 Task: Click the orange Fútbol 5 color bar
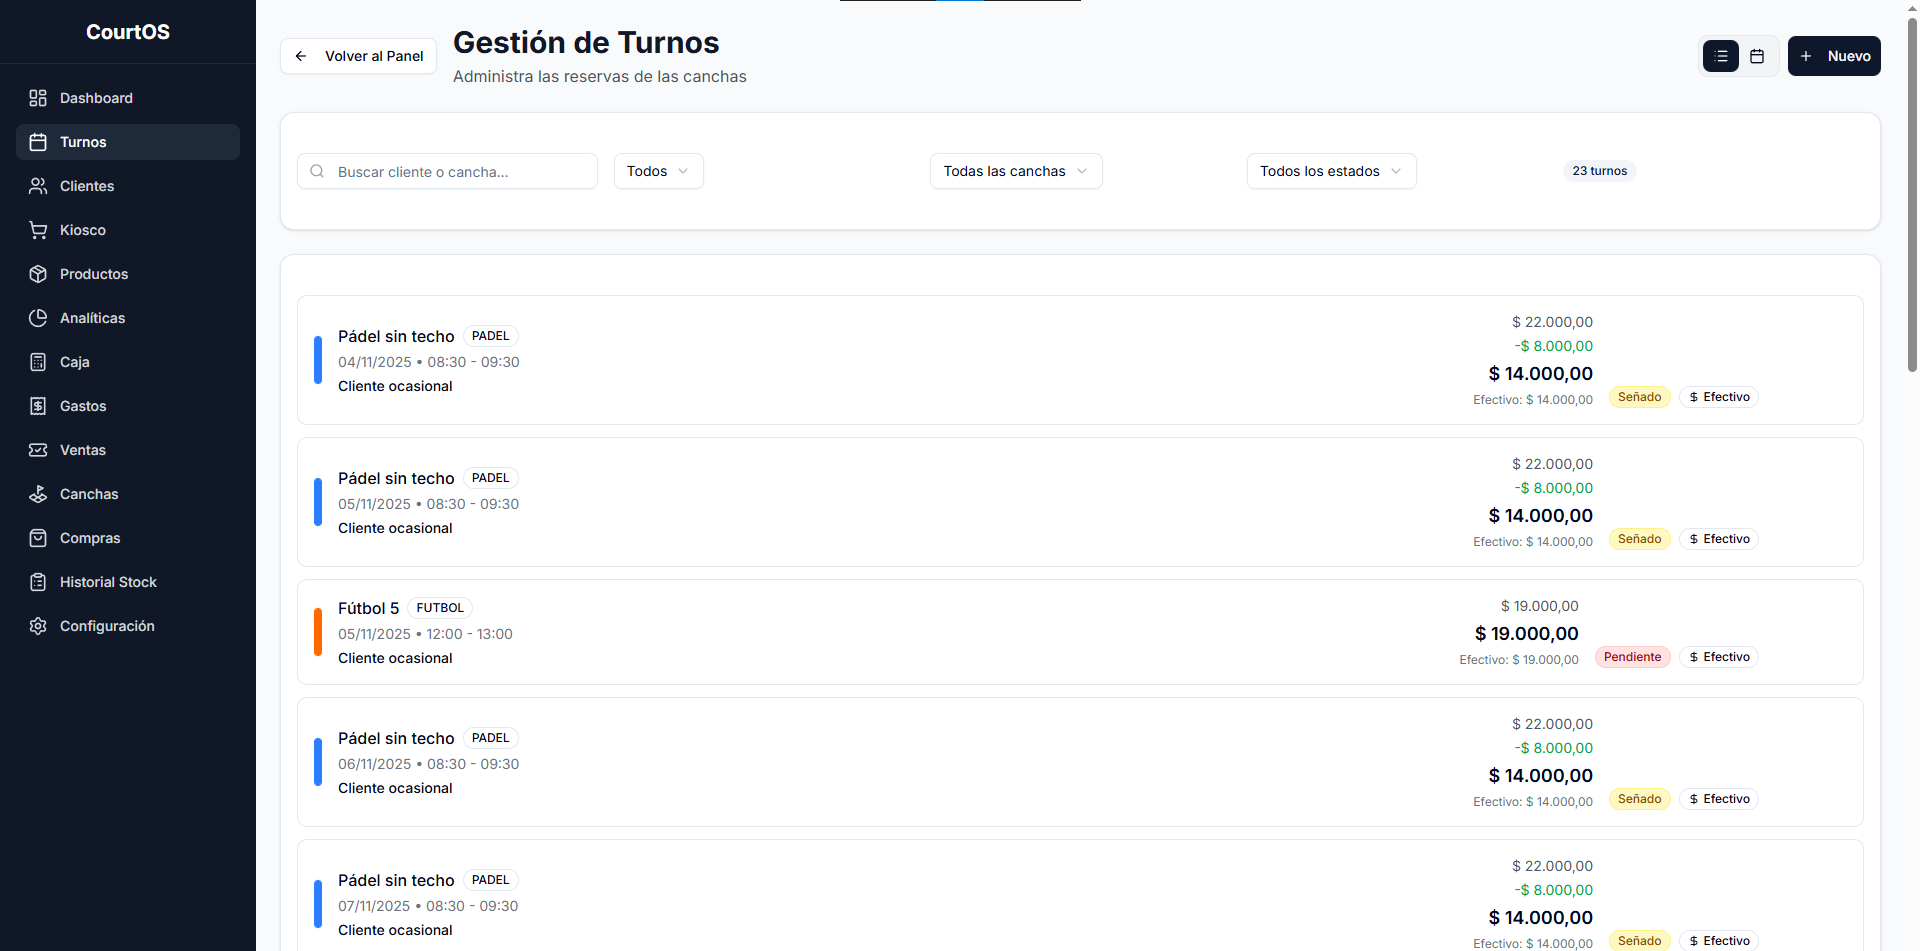pos(318,632)
